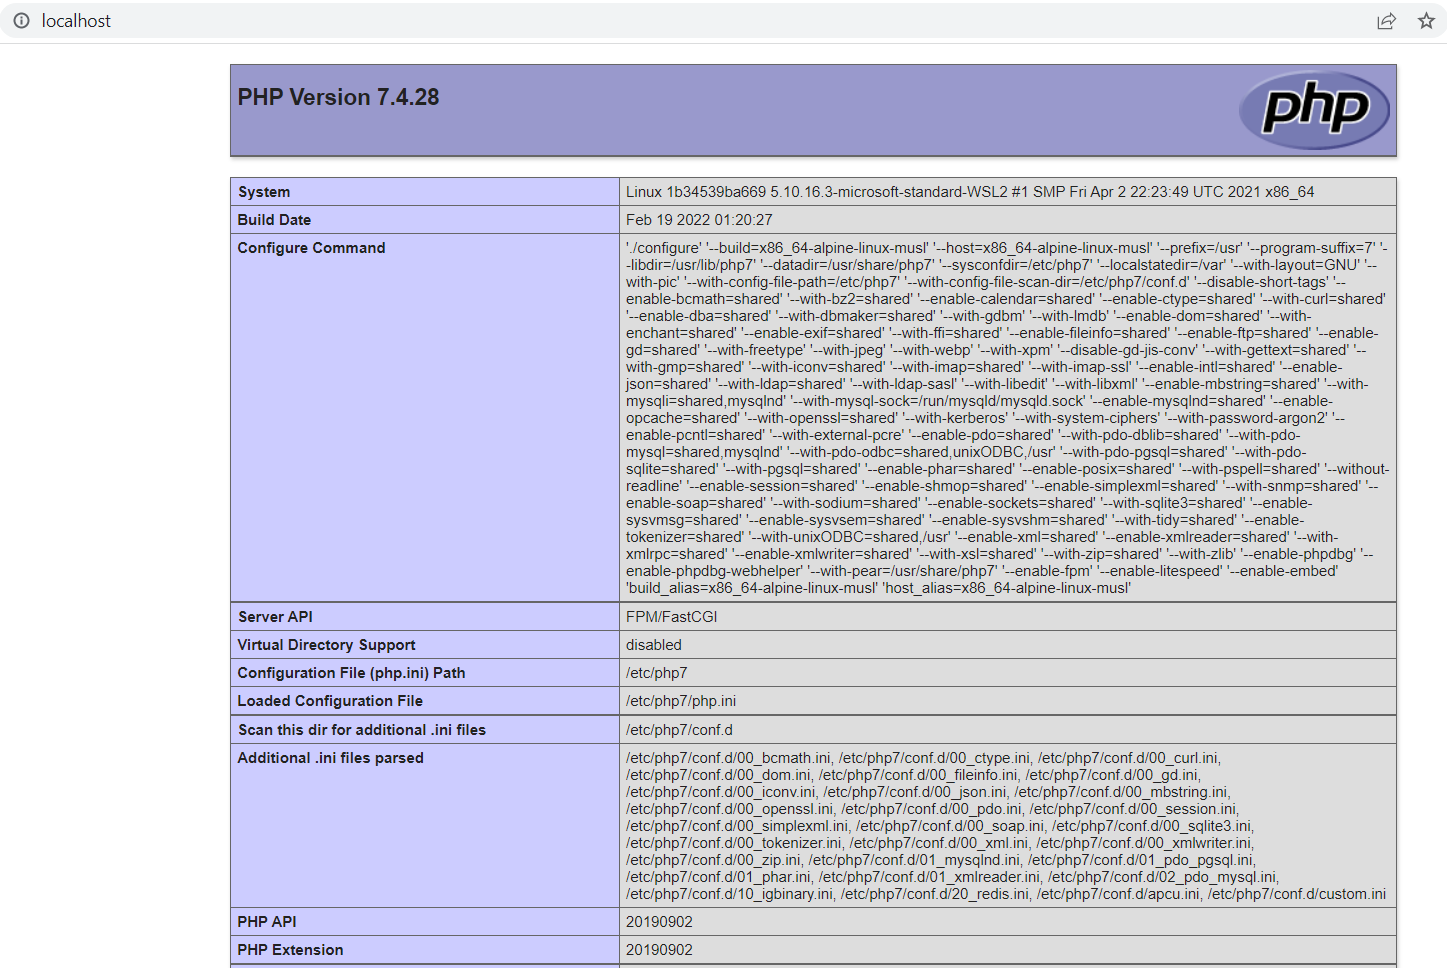Select the /etc/php7/conf.d value
Screen dimensions: 1447x968
pyautogui.click(x=679, y=730)
